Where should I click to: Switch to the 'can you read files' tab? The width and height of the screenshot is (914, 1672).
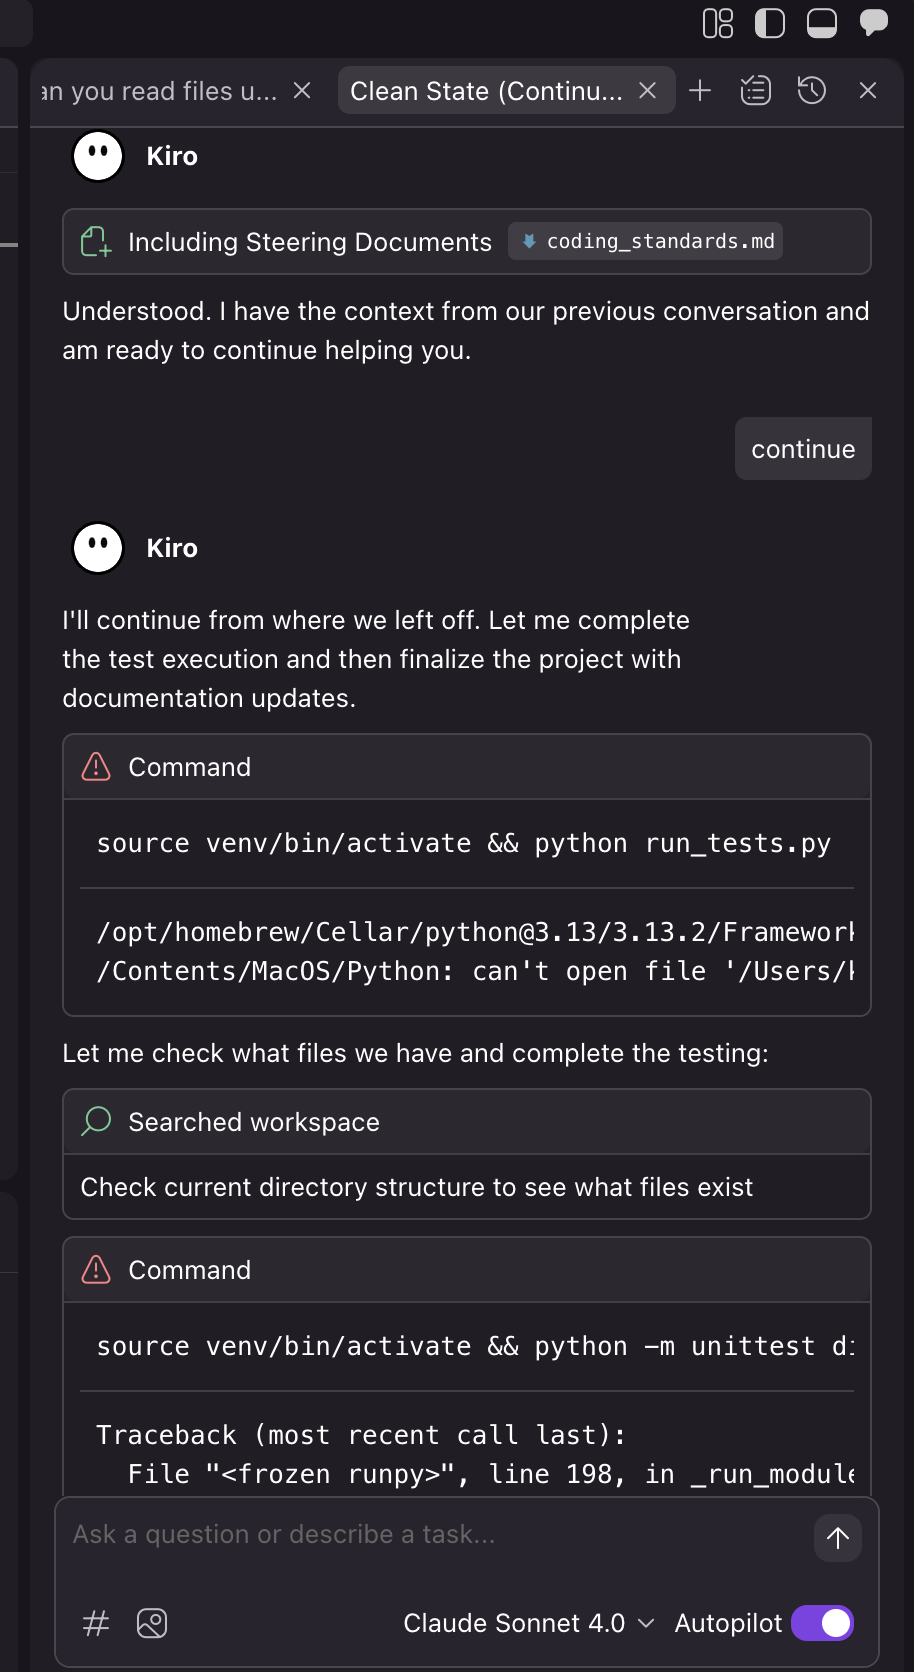(x=160, y=91)
